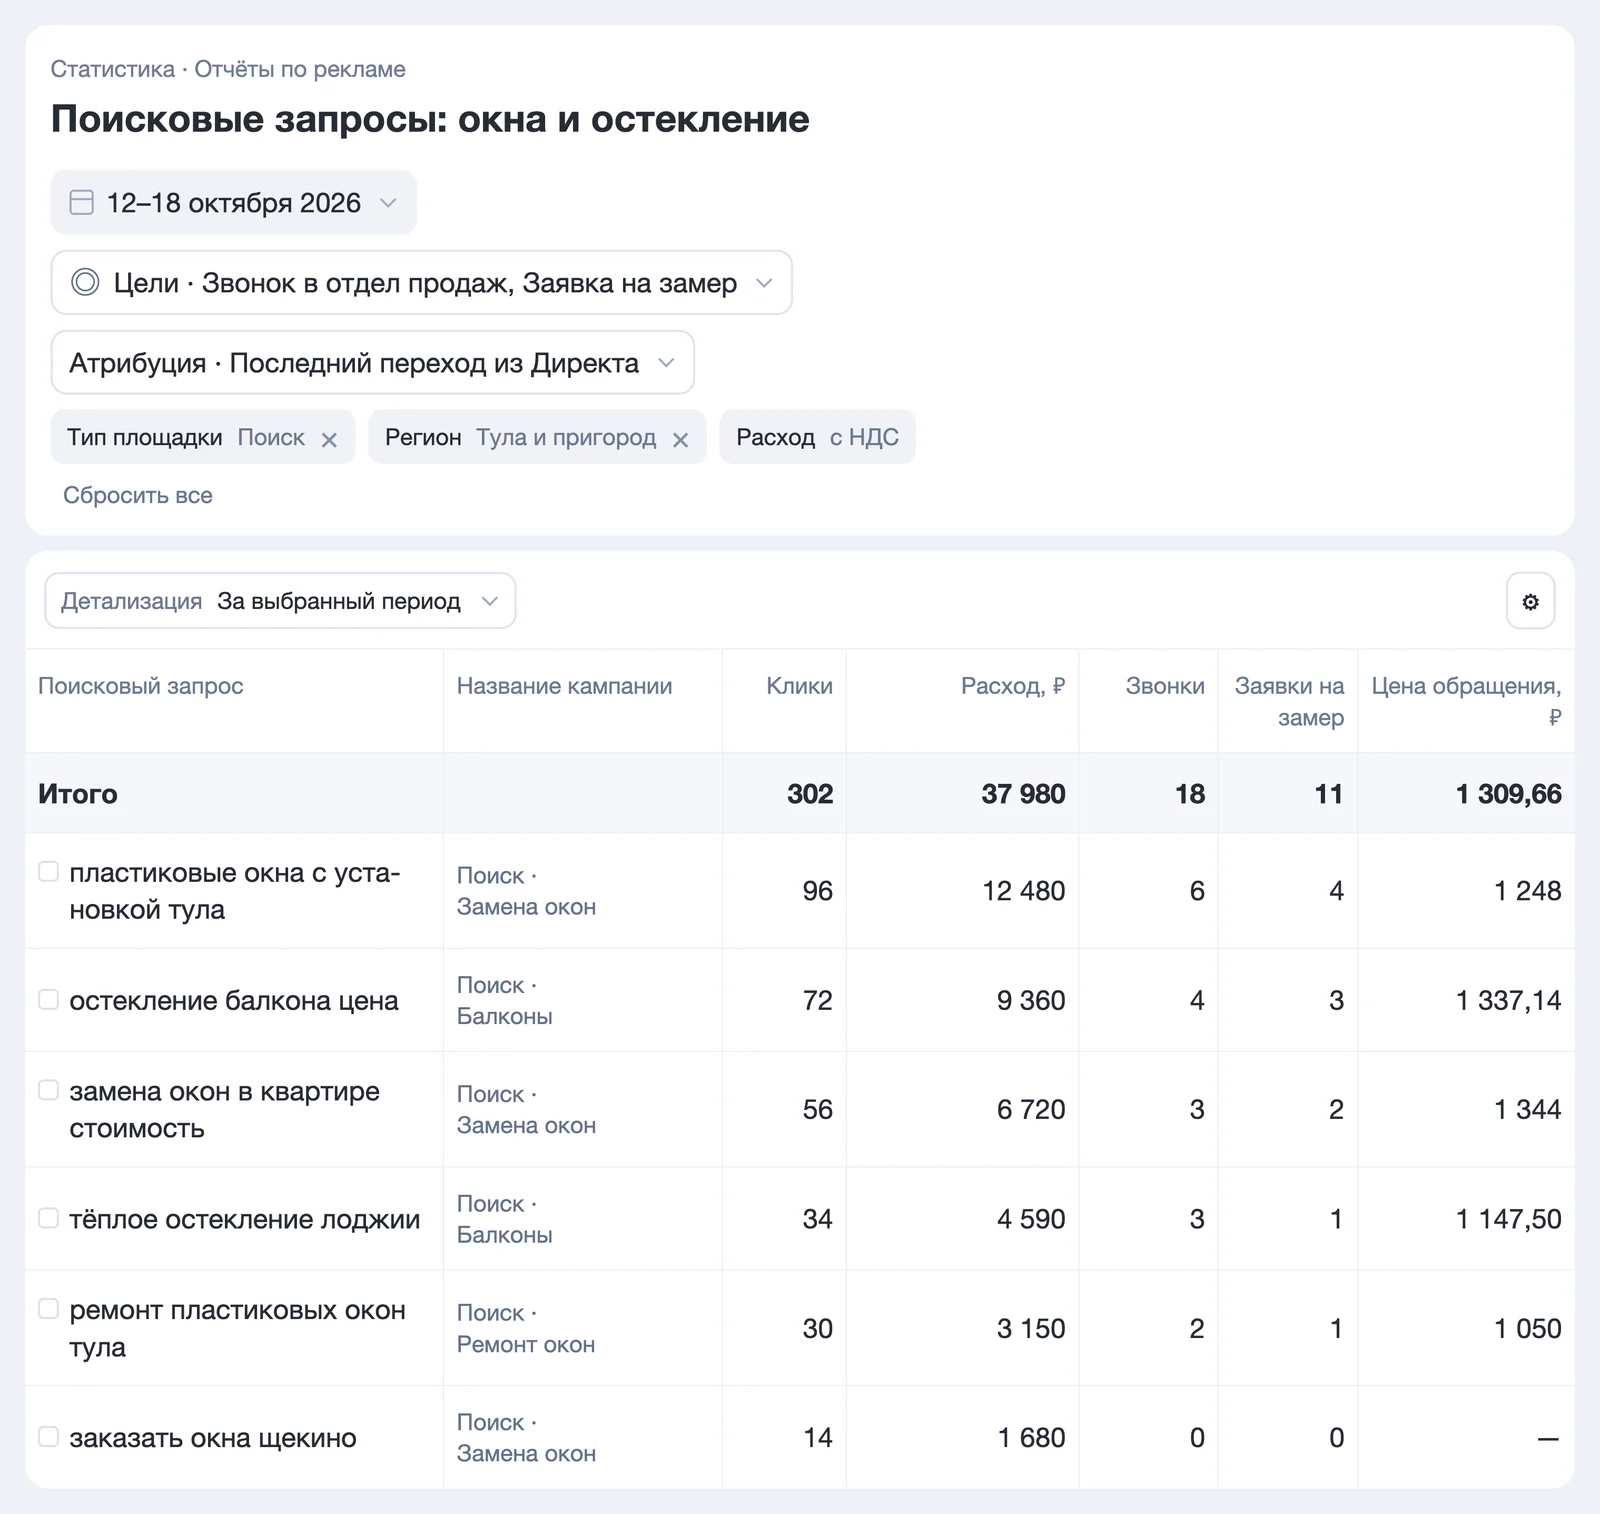Sort by "Звонки" column header
The height and width of the screenshot is (1514, 1600).
pyautogui.click(x=1165, y=686)
